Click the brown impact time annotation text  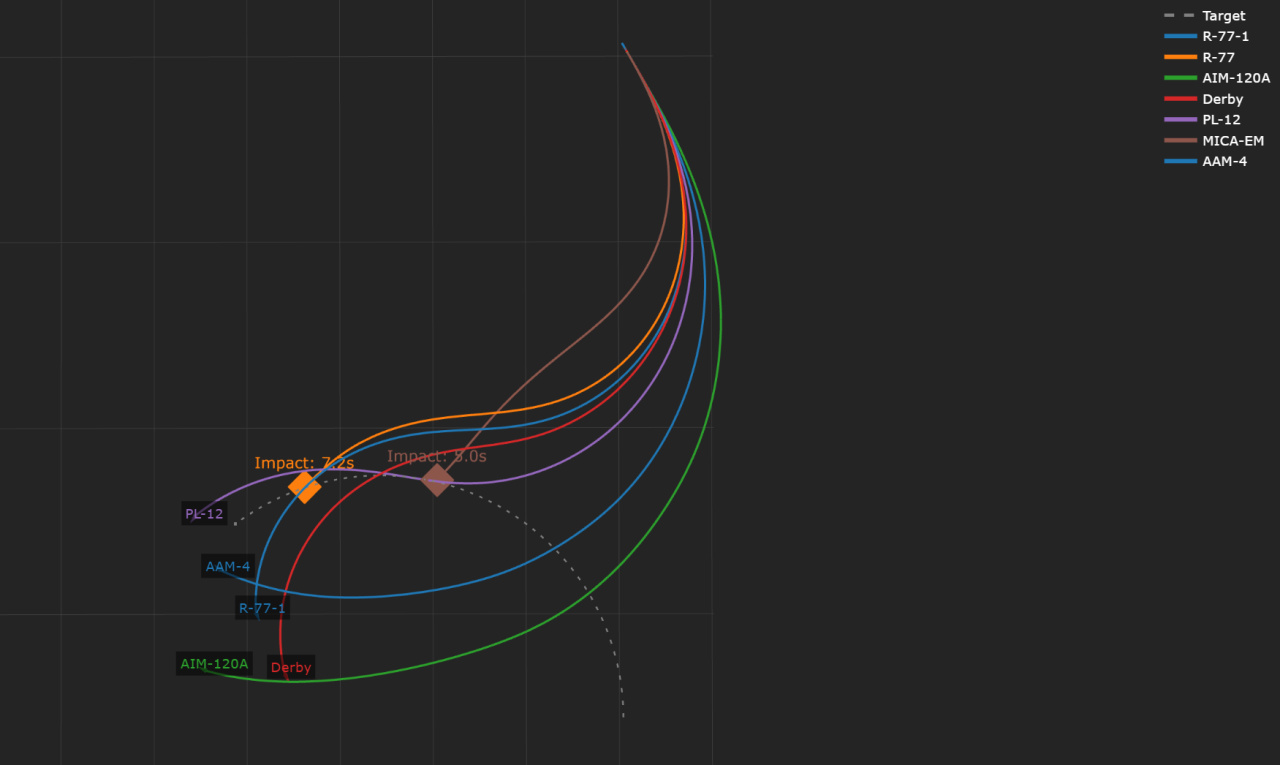437,456
